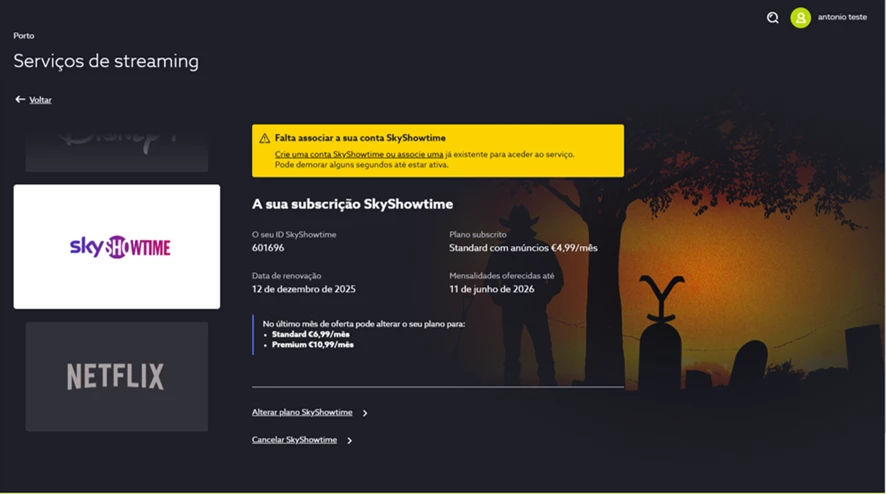Image resolution: width=886 pixels, height=494 pixels.
Task: Click the 'Plano subscrito' label
Action: [478, 235]
